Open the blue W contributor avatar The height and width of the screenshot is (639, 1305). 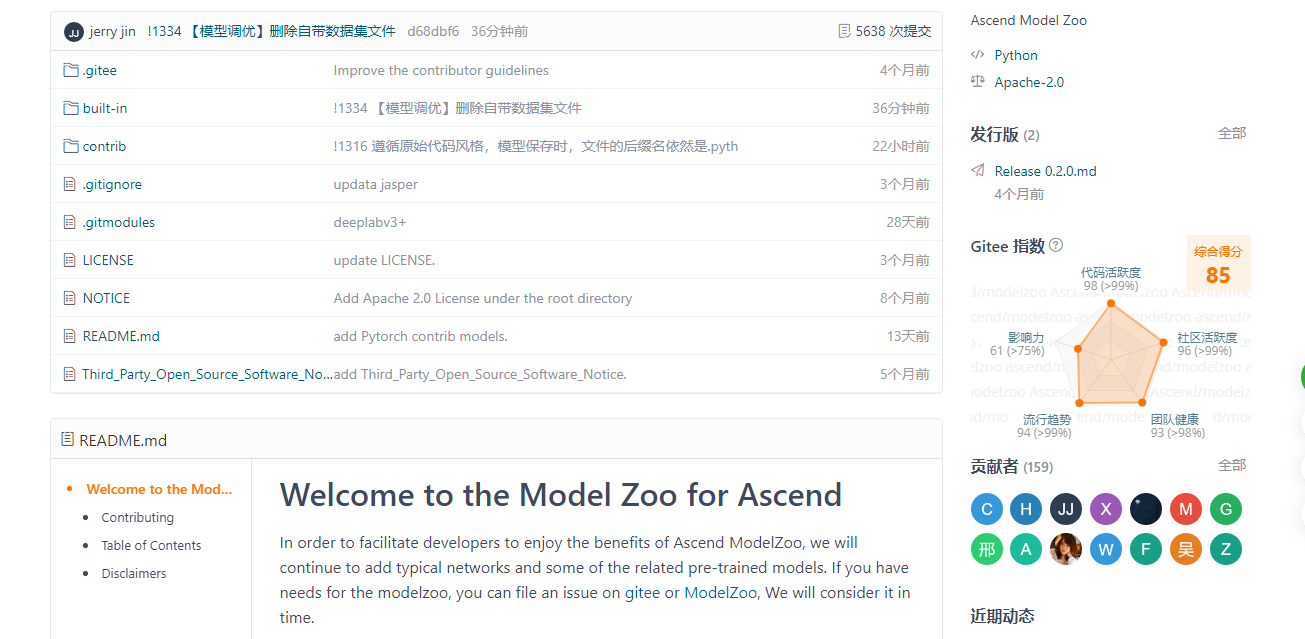coord(1106,549)
